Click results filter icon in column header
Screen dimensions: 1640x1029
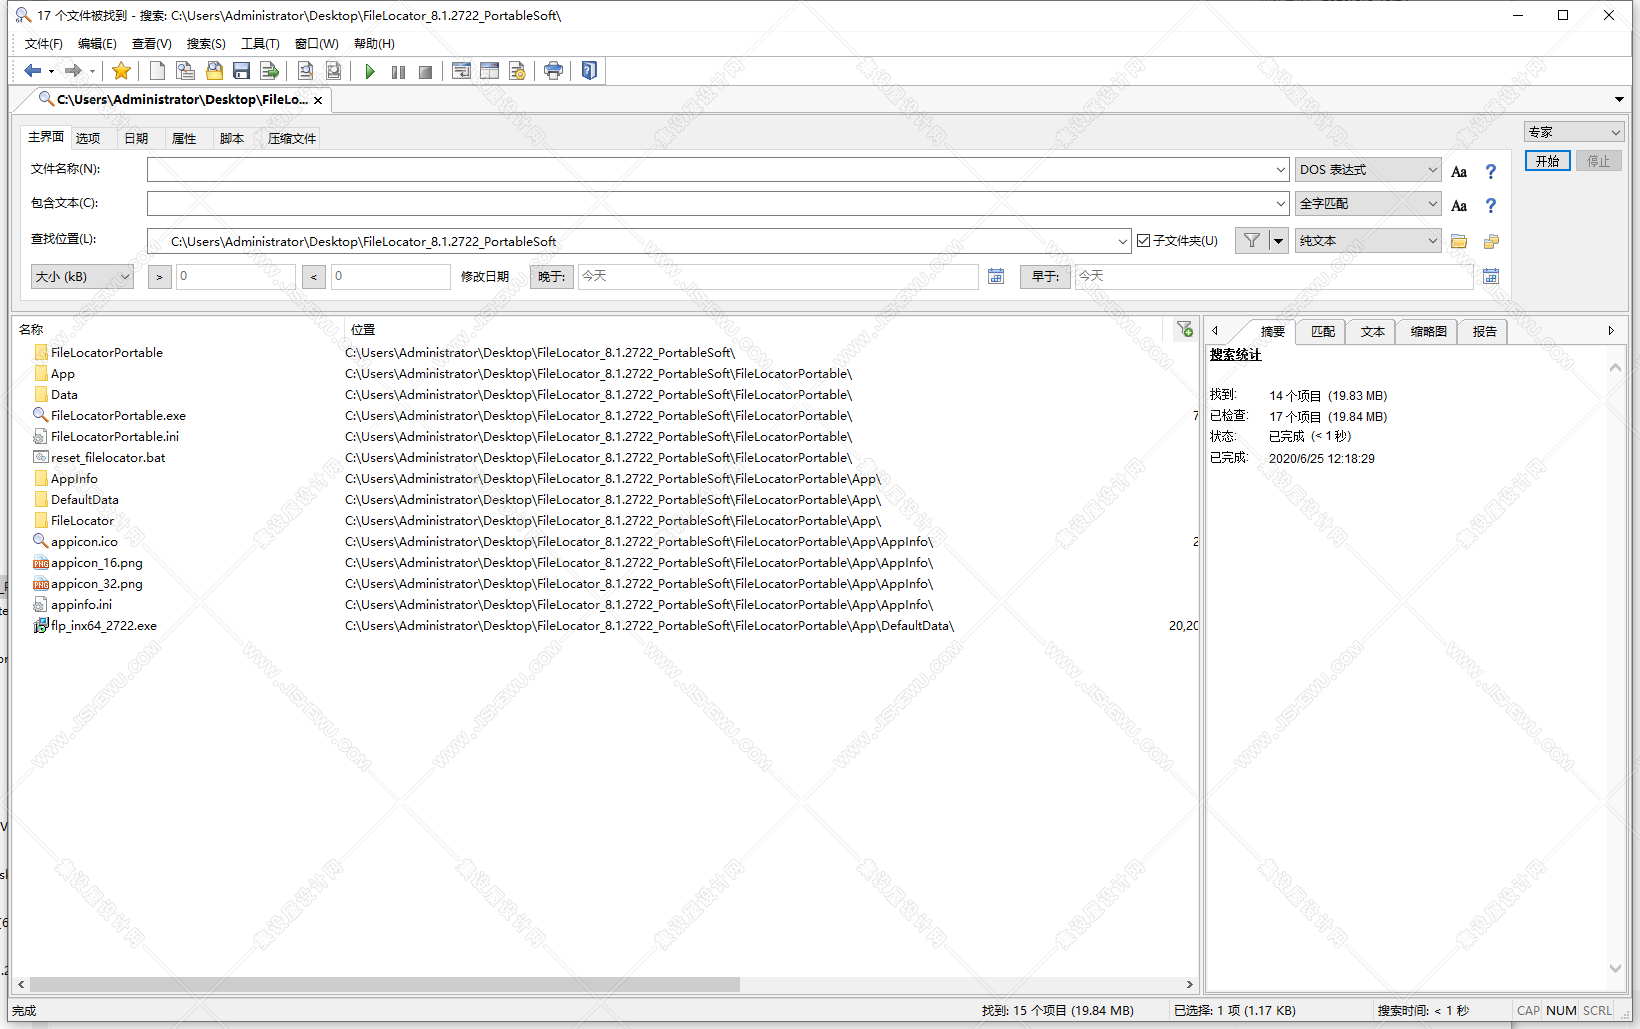click(1185, 329)
